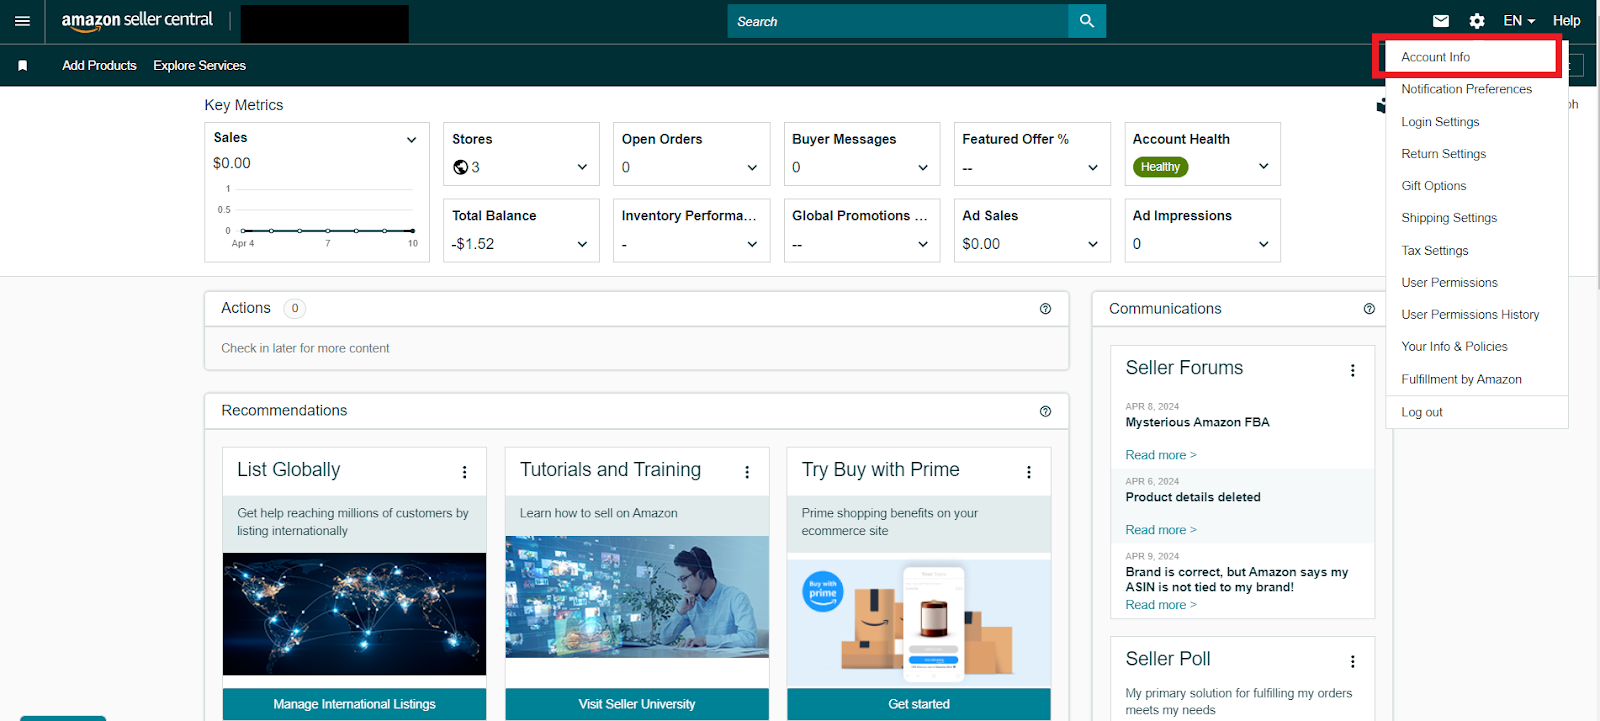This screenshot has width=1600, height=721.
Task: Choose Log out from settings menu
Action: coord(1421,412)
